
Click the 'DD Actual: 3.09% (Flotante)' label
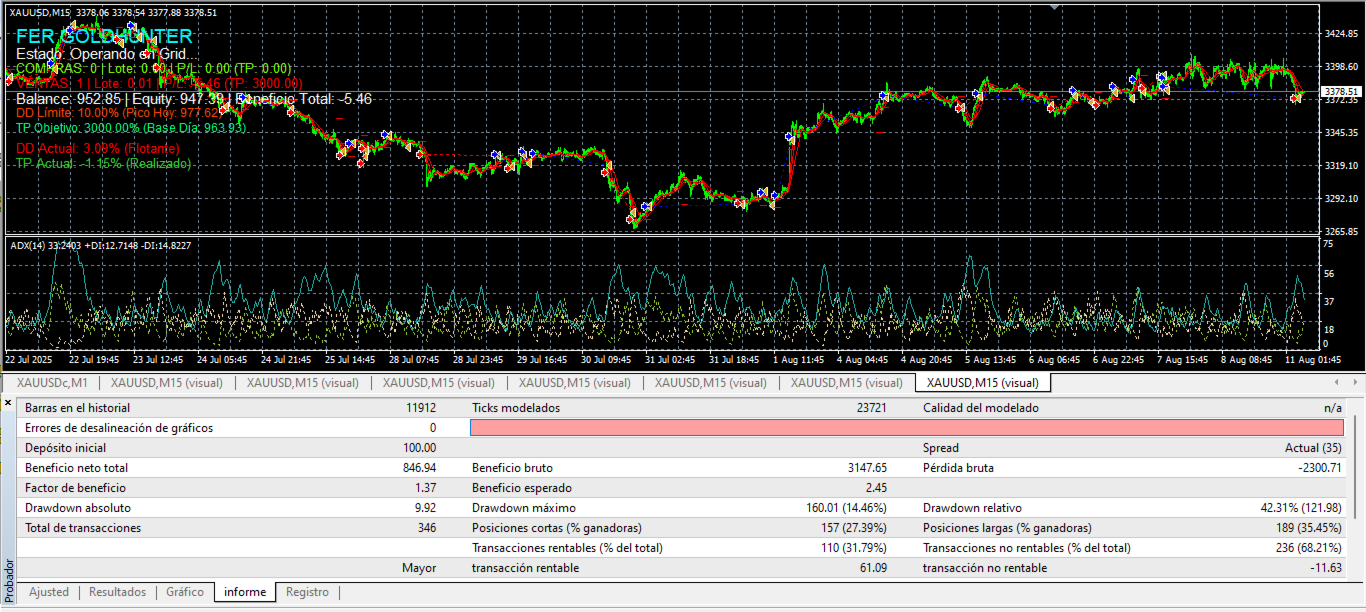tap(97, 148)
